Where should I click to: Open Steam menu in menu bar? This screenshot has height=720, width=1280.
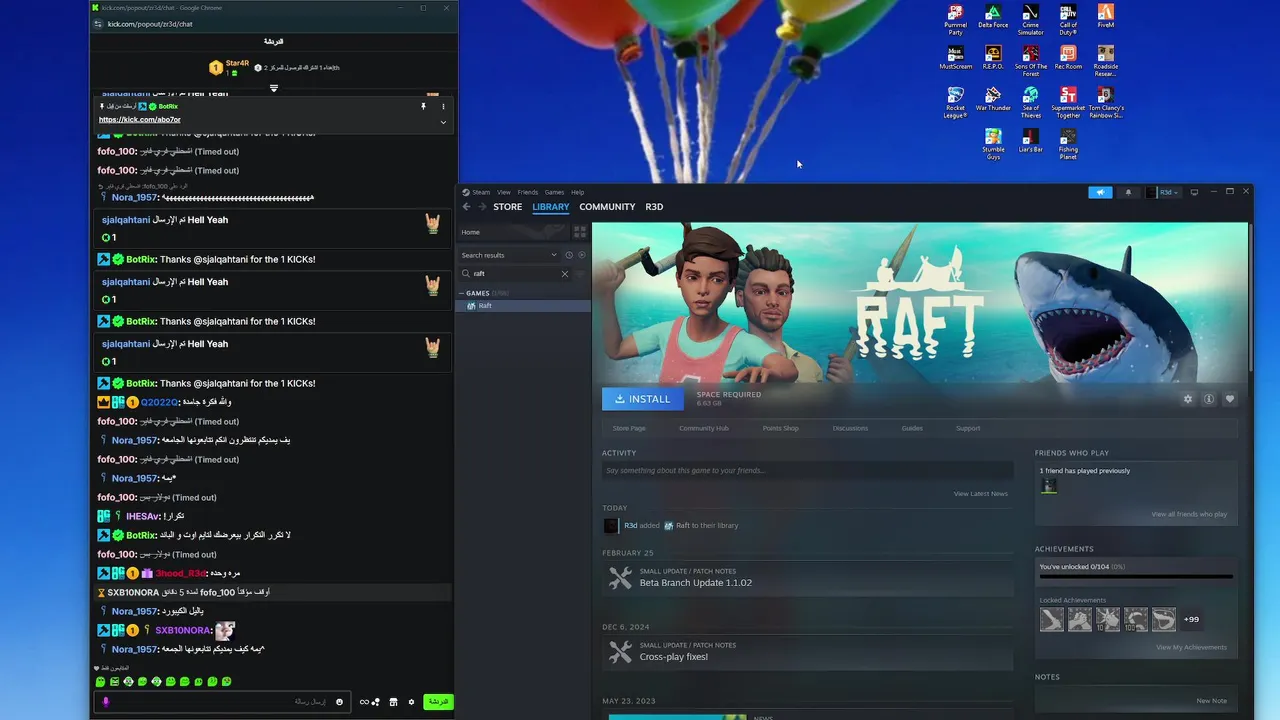point(481,192)
